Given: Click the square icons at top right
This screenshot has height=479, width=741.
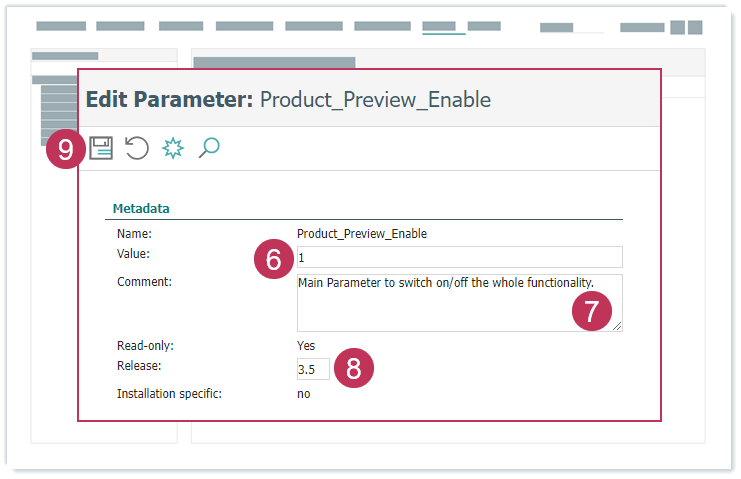Looking at the screenshot, I should click(685, 27).
